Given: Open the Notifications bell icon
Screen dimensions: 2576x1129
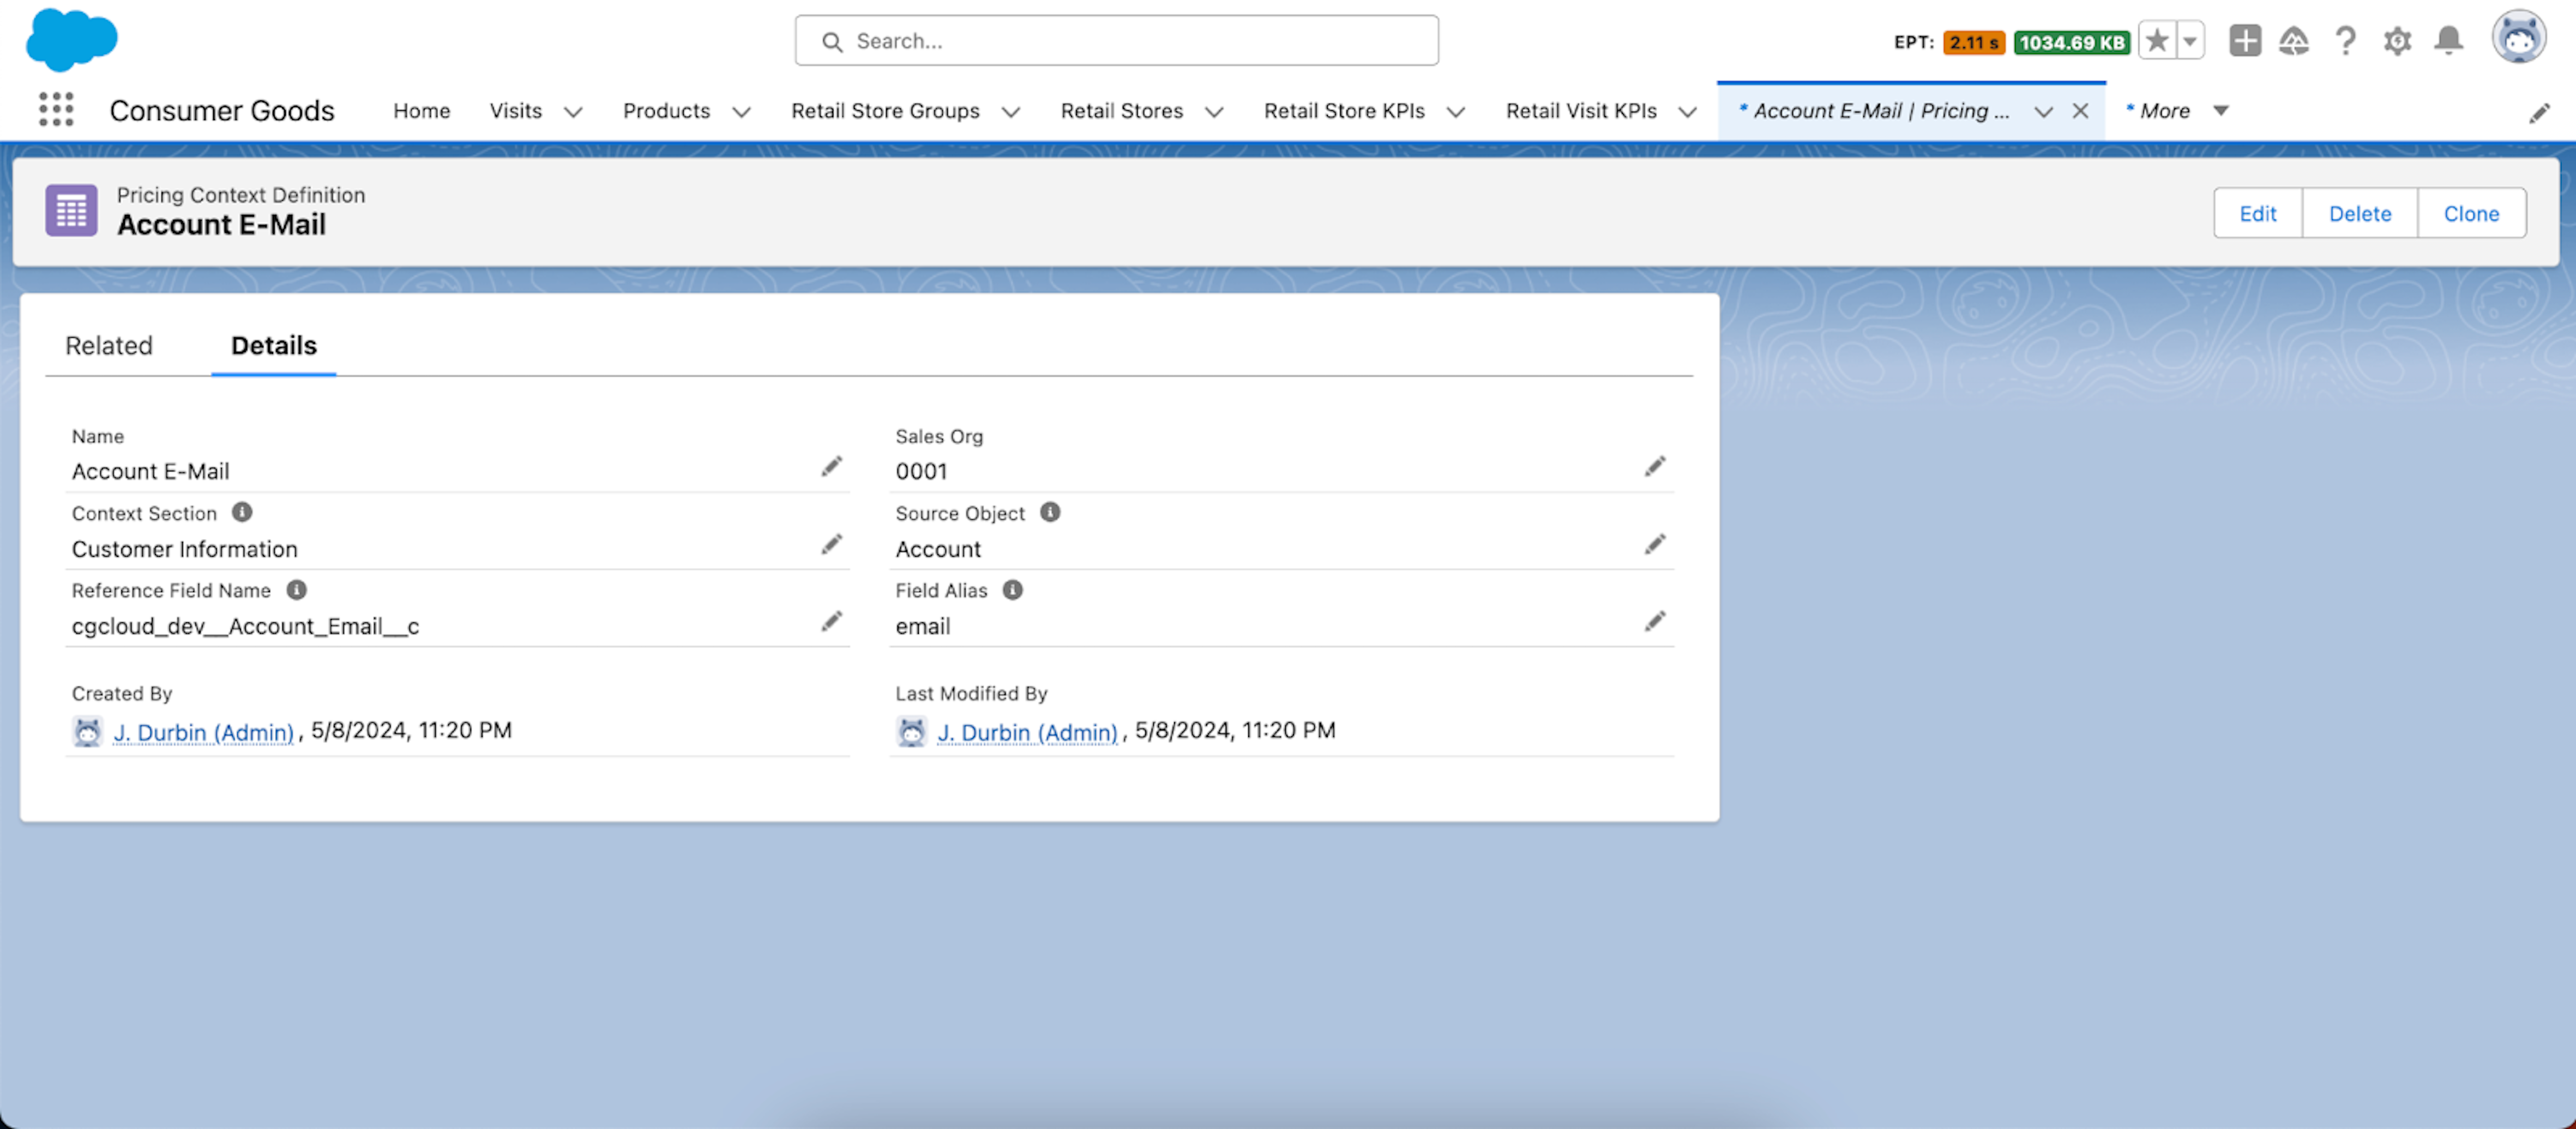Looking at the screenshot, I should (x=2448, y=41).
